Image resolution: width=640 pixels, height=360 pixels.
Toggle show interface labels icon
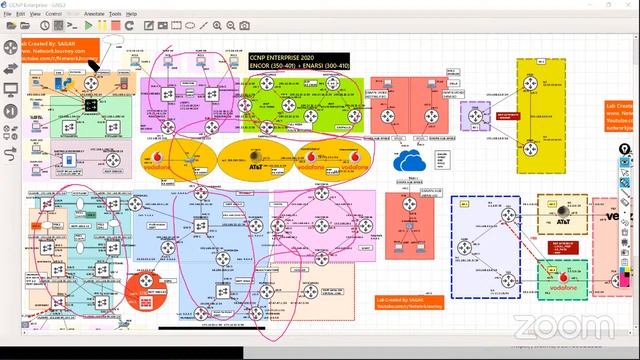pyautogui.click(x=58, y=26)
